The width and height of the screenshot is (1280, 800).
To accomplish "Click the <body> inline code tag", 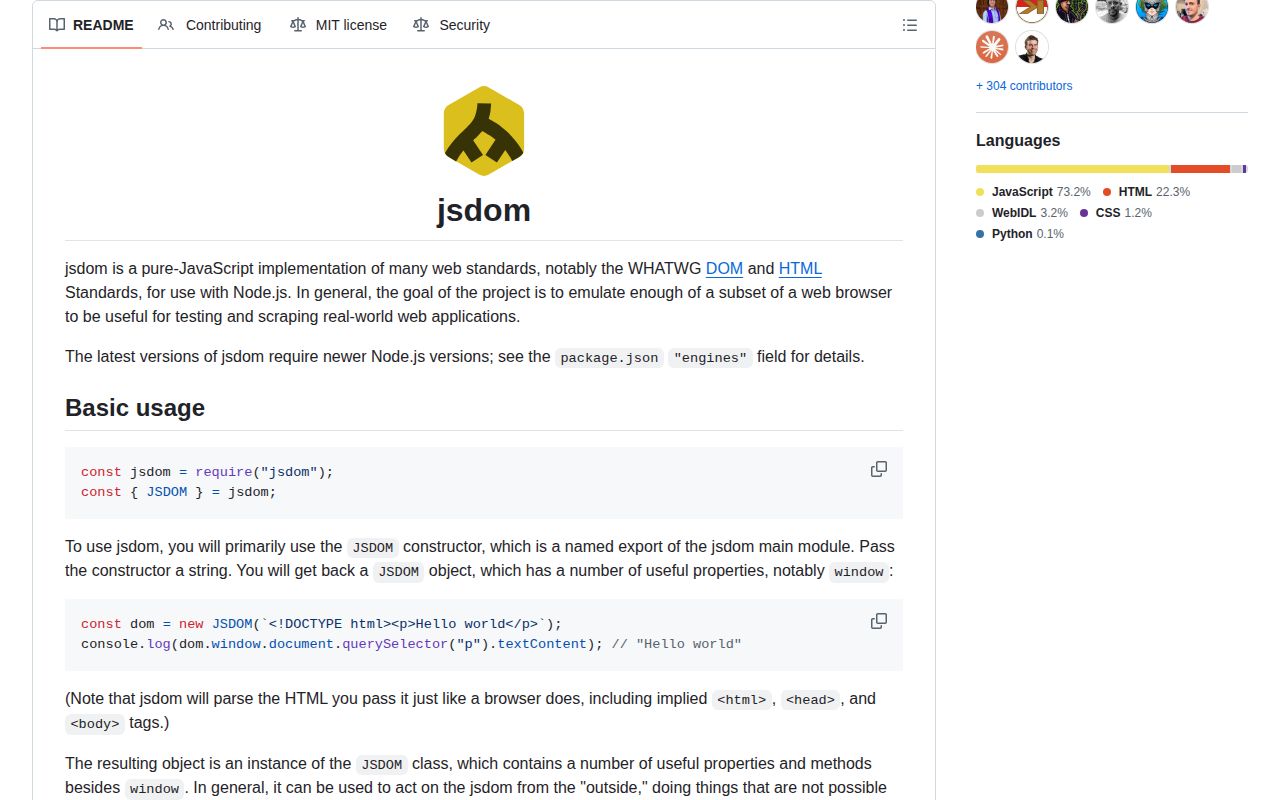I will 95,724.
